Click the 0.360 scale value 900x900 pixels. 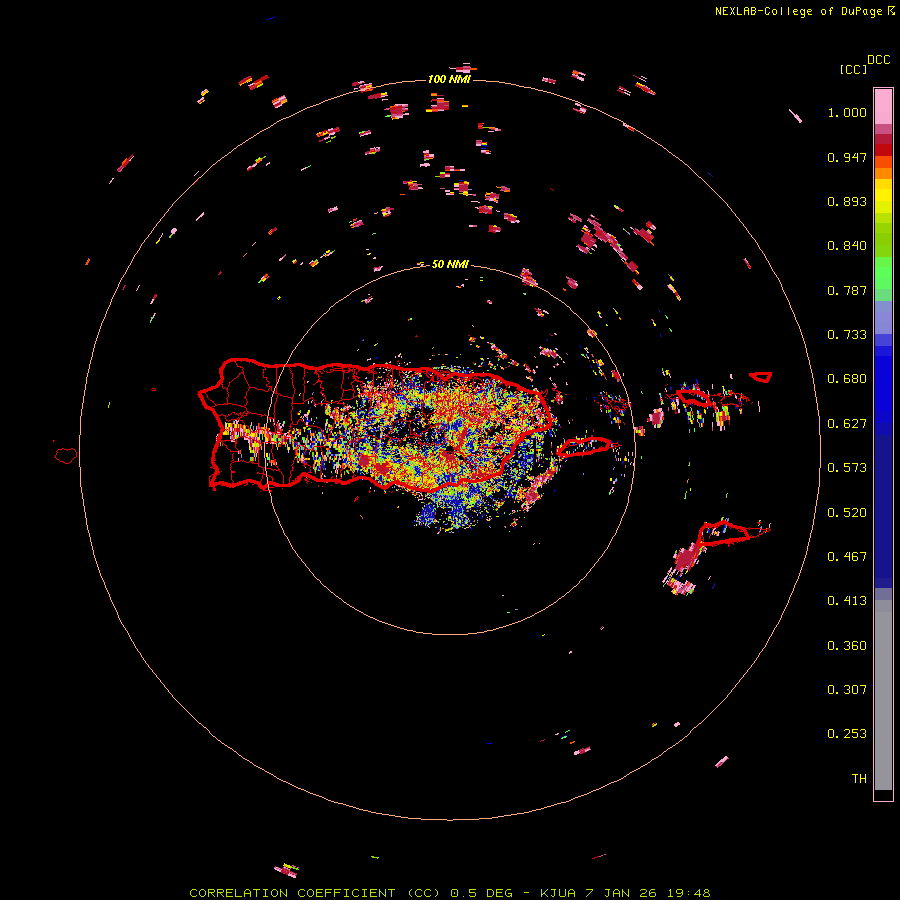[x=847, y=646]
